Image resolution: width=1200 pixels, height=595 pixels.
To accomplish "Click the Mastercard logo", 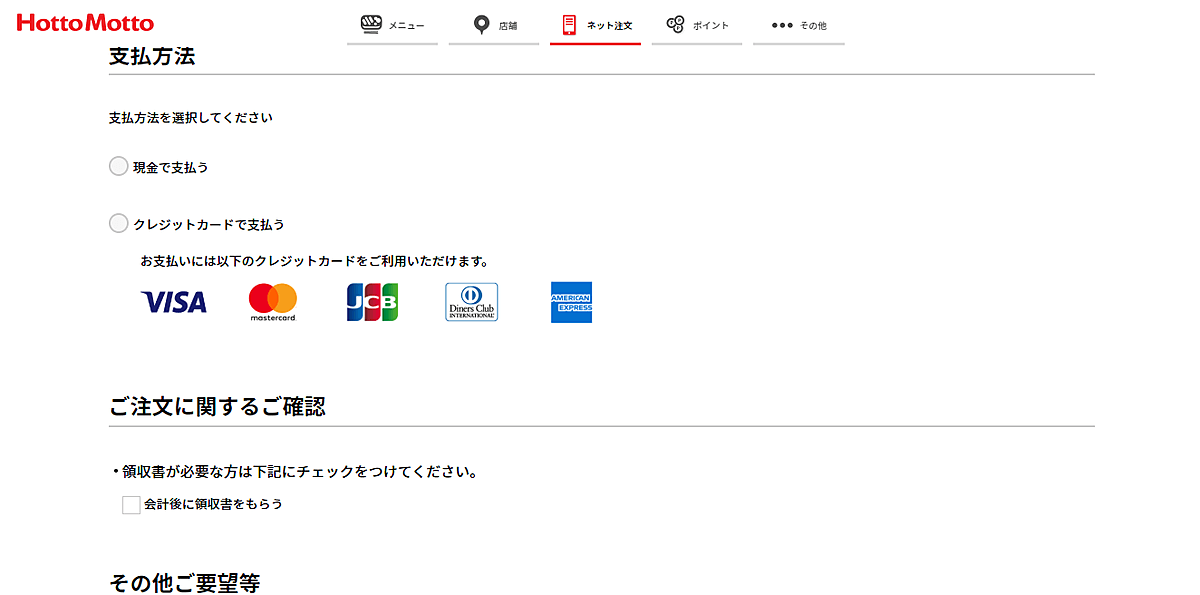I will point(273,302).
